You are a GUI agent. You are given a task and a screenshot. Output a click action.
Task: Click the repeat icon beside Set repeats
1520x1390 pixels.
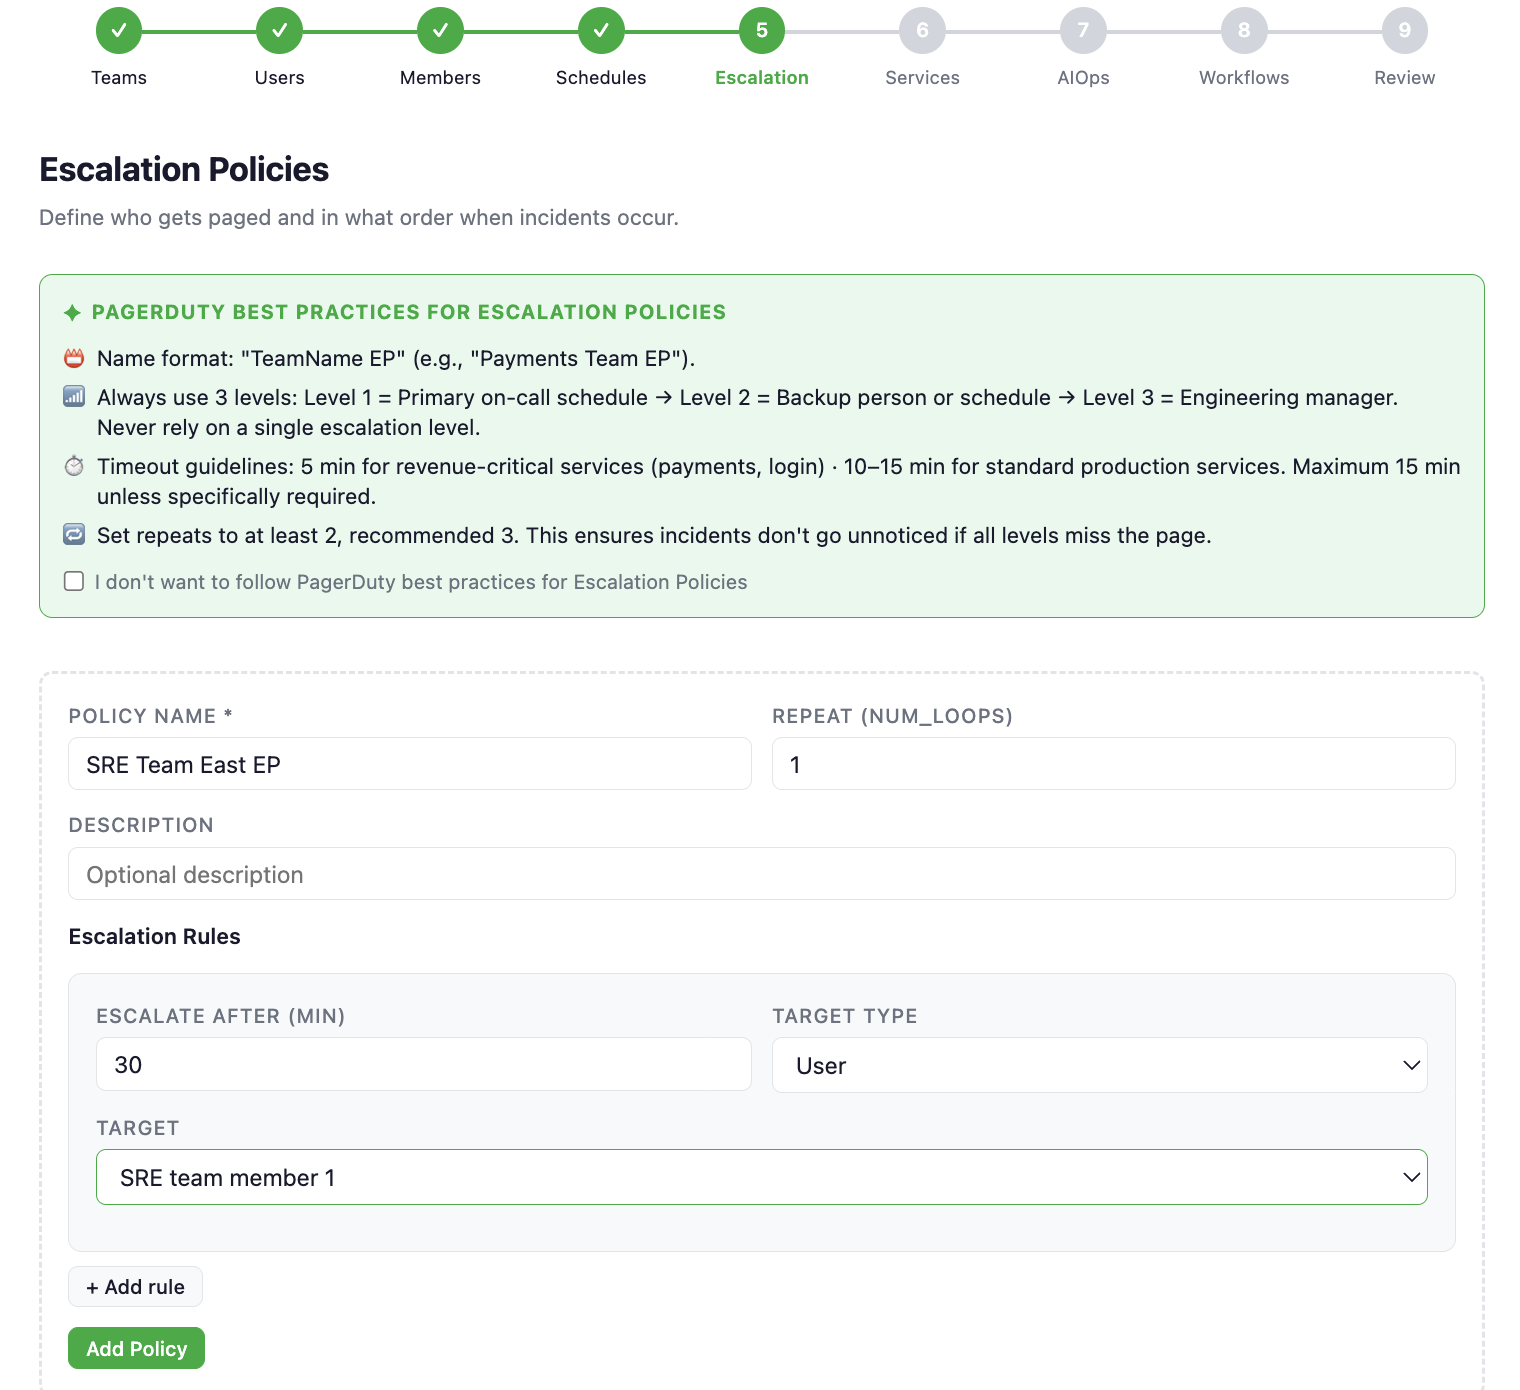tap(74, 535)
